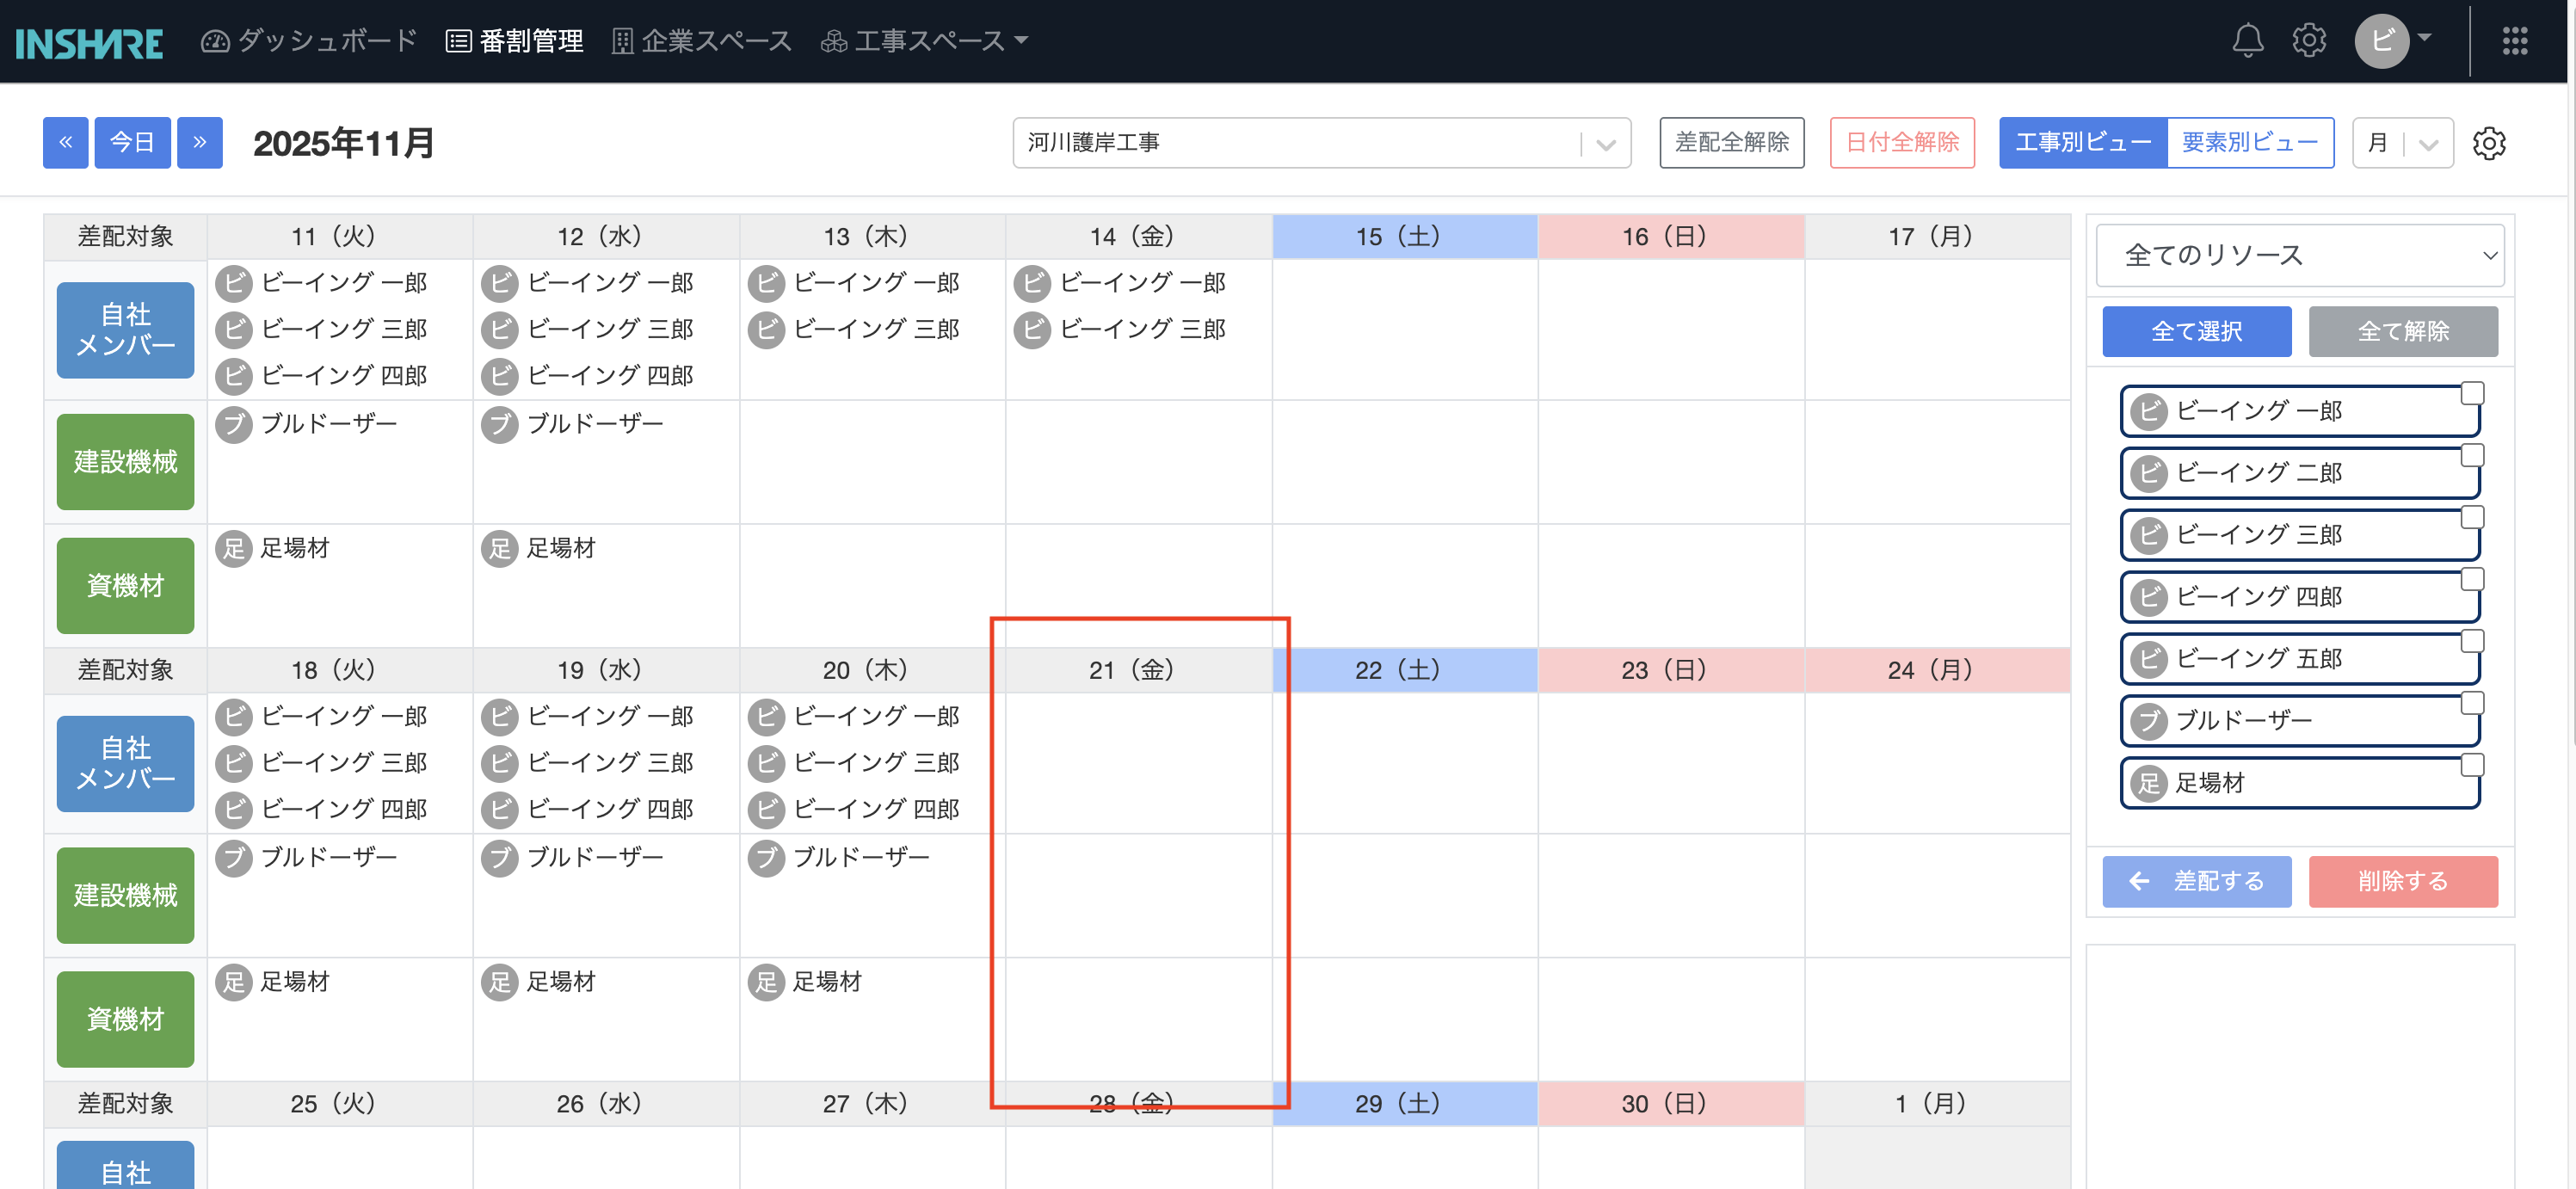Open the apps grid launcher
Viewport: 2576px width, 1189px height.
point(2515,40)
